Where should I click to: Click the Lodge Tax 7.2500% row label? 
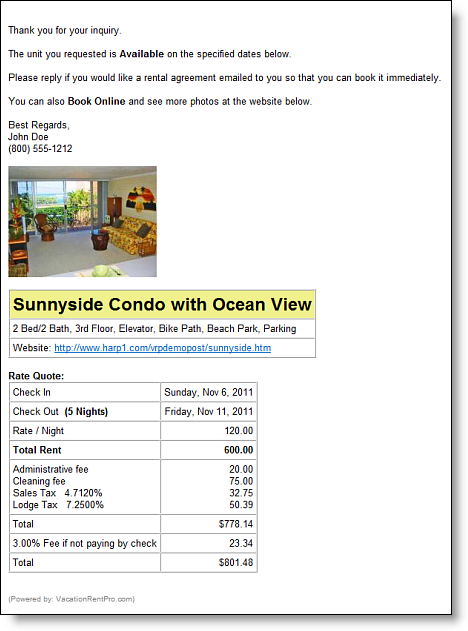(x=58, y=505)
